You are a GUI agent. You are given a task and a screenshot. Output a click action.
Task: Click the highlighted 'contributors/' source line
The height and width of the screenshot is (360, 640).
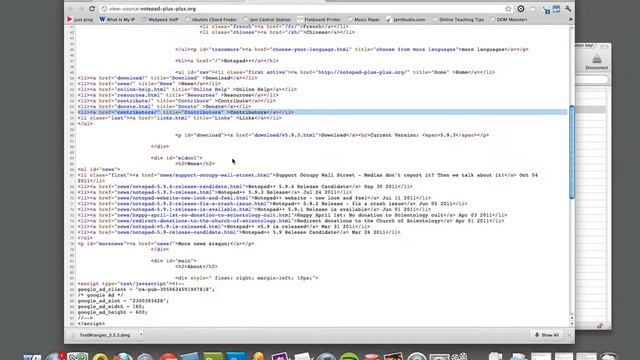coord(322,112)
